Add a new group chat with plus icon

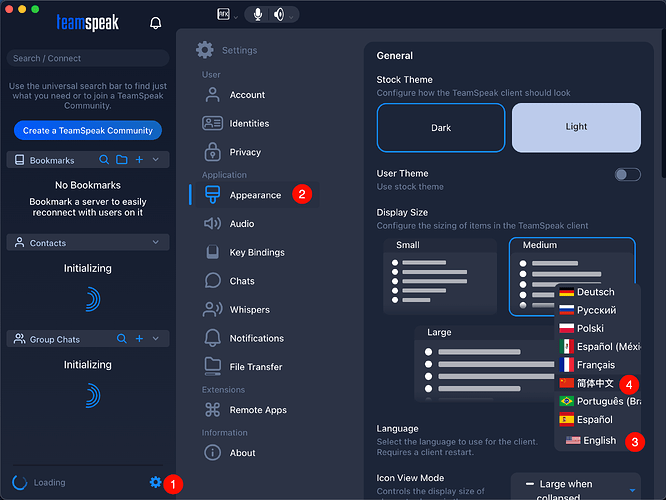pos(139,339)
